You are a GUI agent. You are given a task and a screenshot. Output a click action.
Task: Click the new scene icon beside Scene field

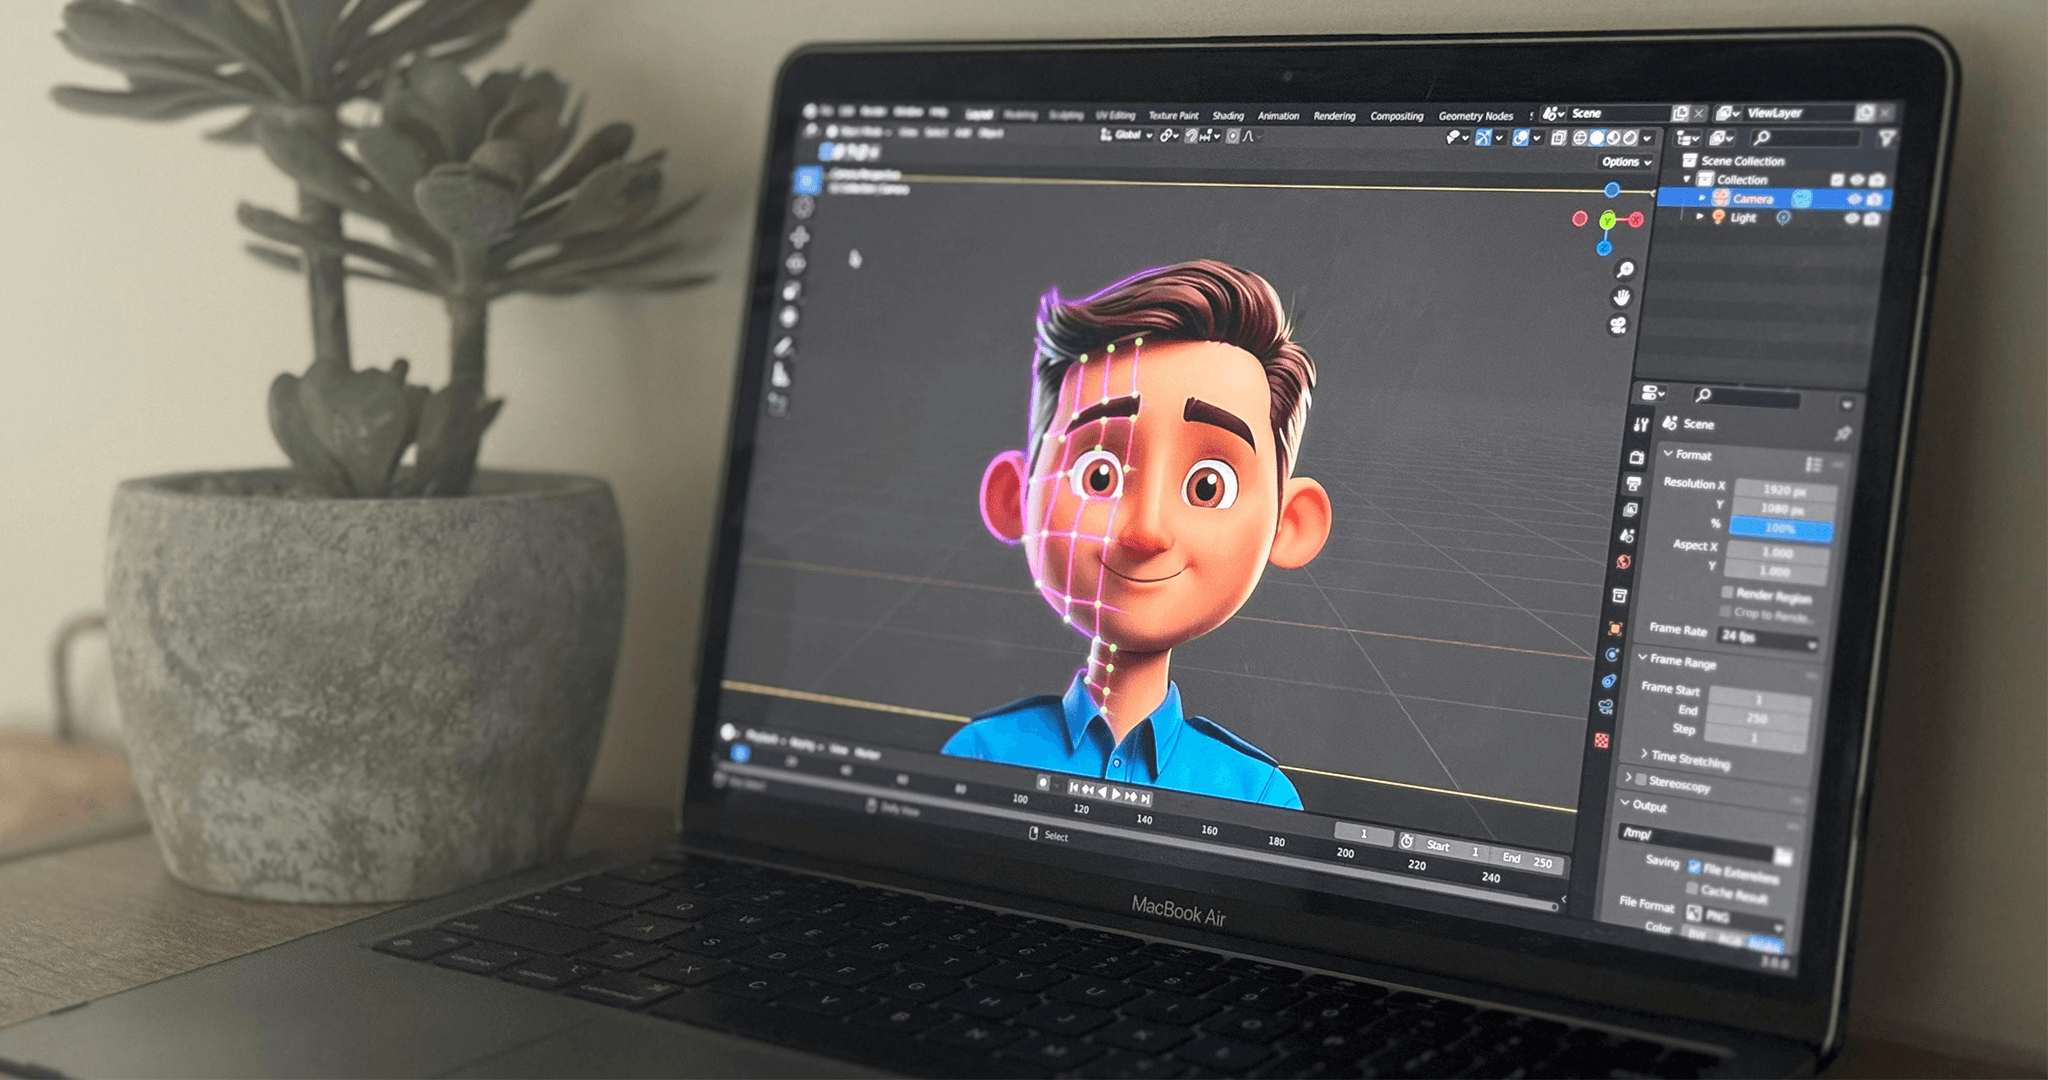click(x=1681, y=113)
